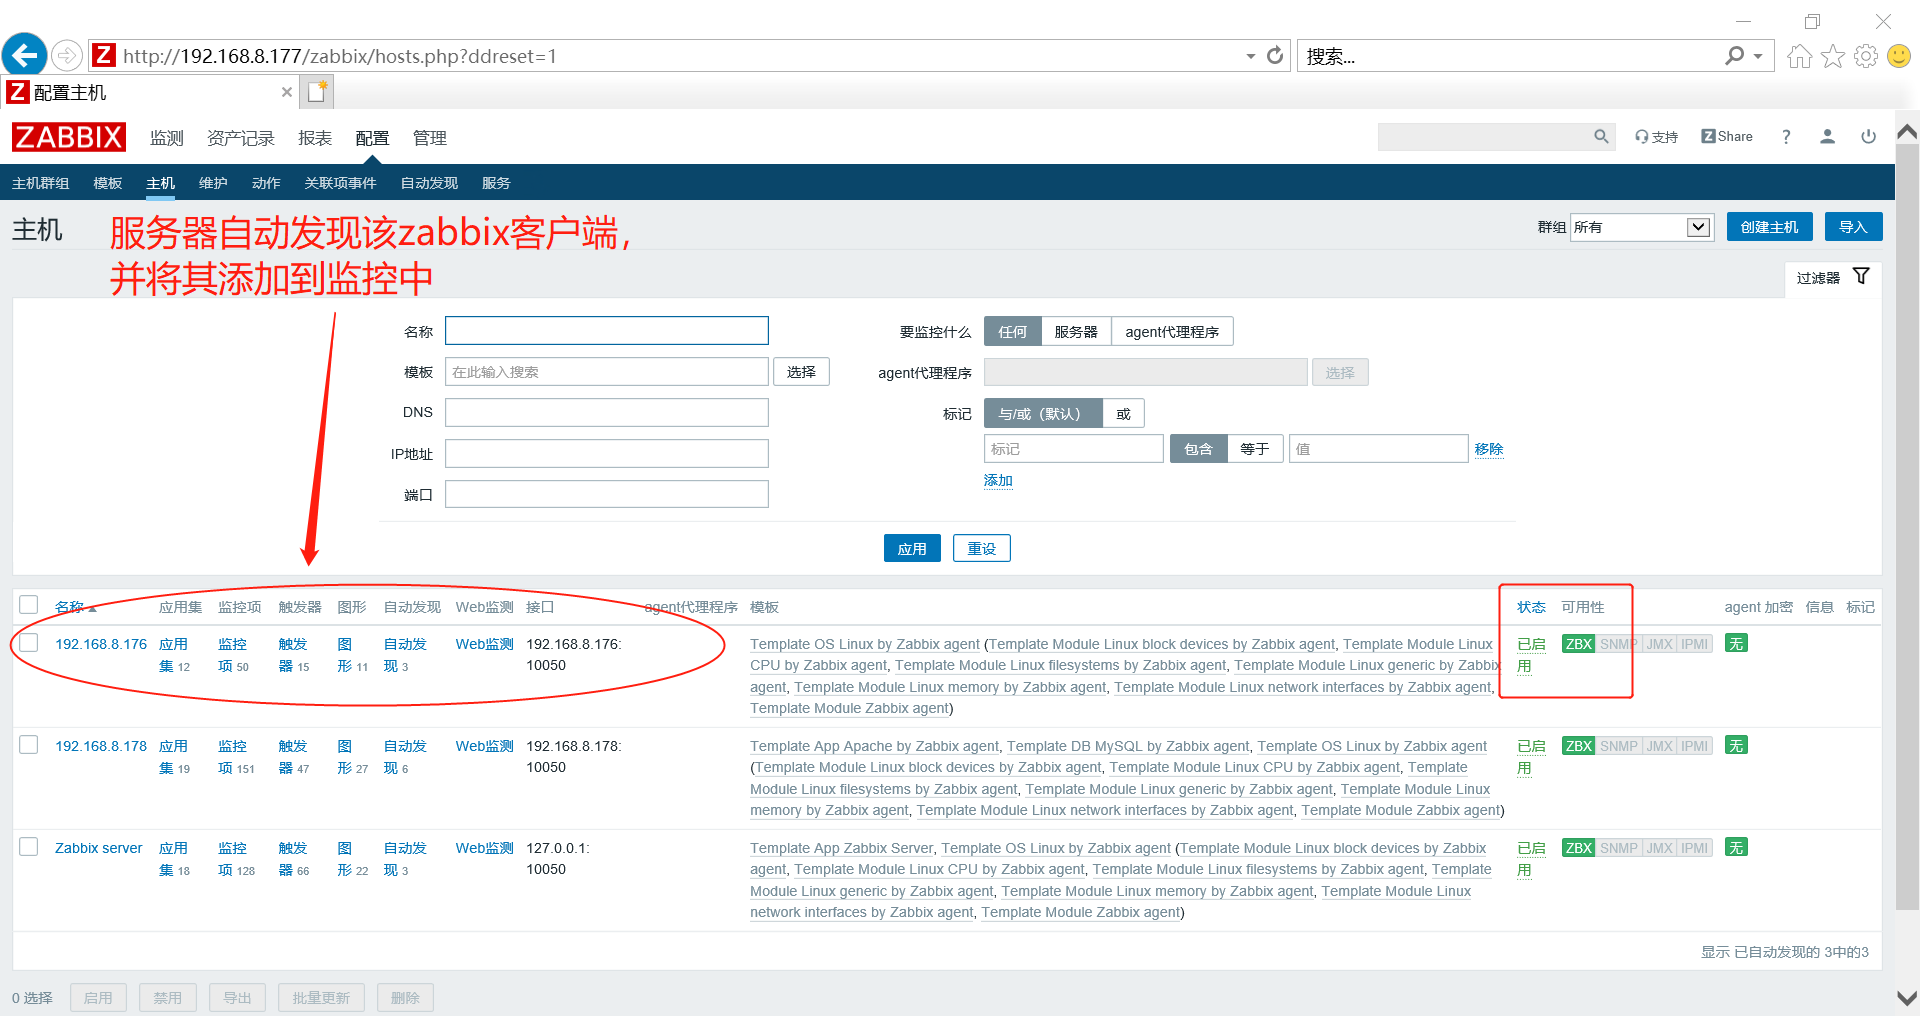Image resolution: width=1920 pixels, height=1016 pixels.
Task: Tick the select-all hosts checkbox
Action: [x=29, y=604]
